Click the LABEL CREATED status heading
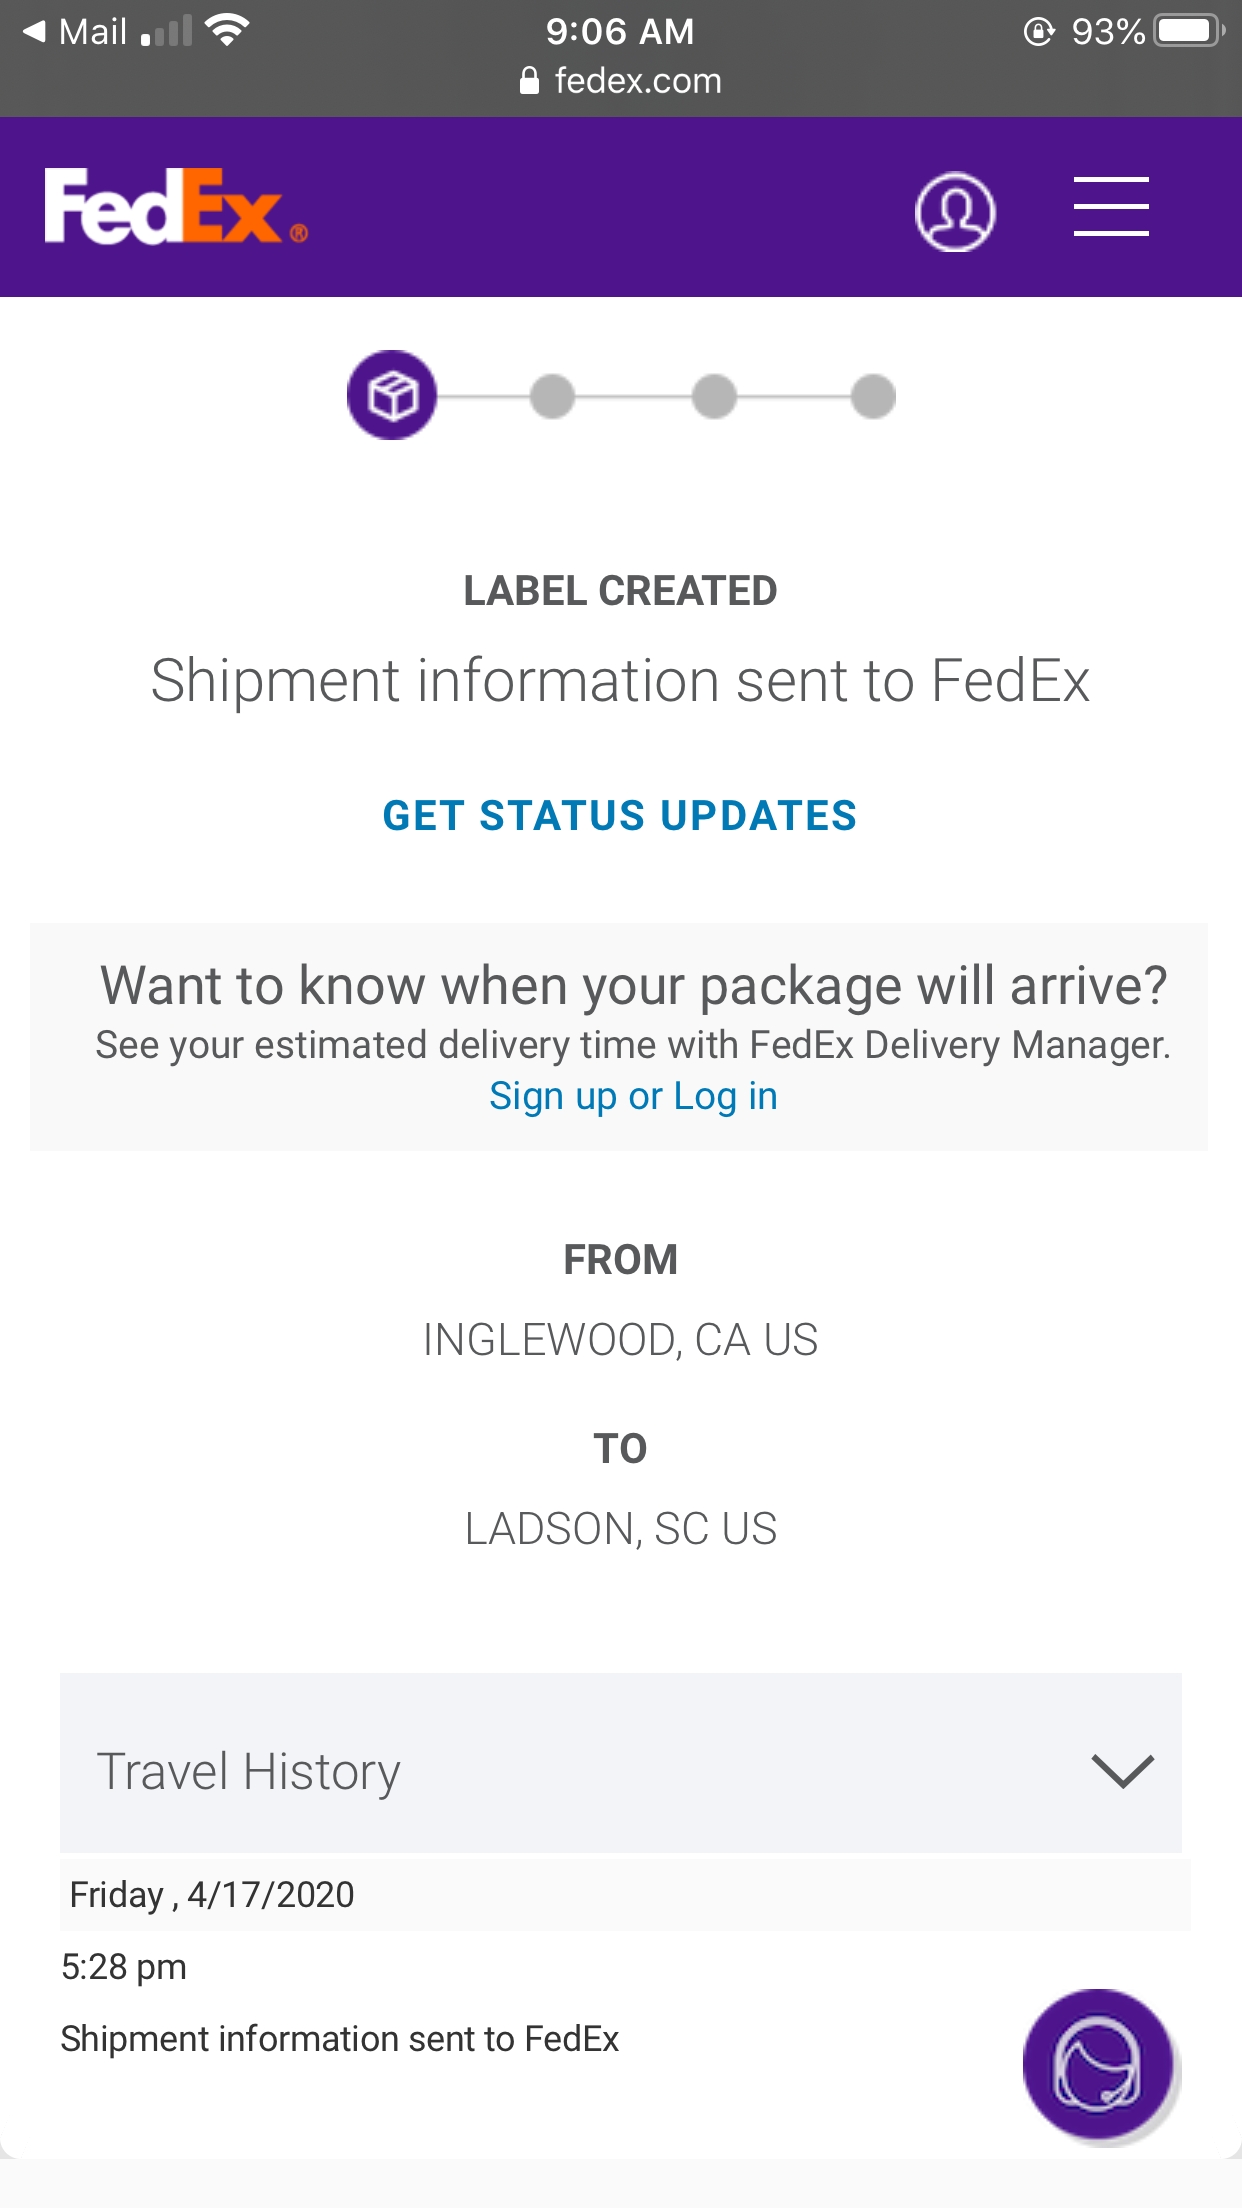This screenshot has height=2208, width=1242. click(620, 590)
